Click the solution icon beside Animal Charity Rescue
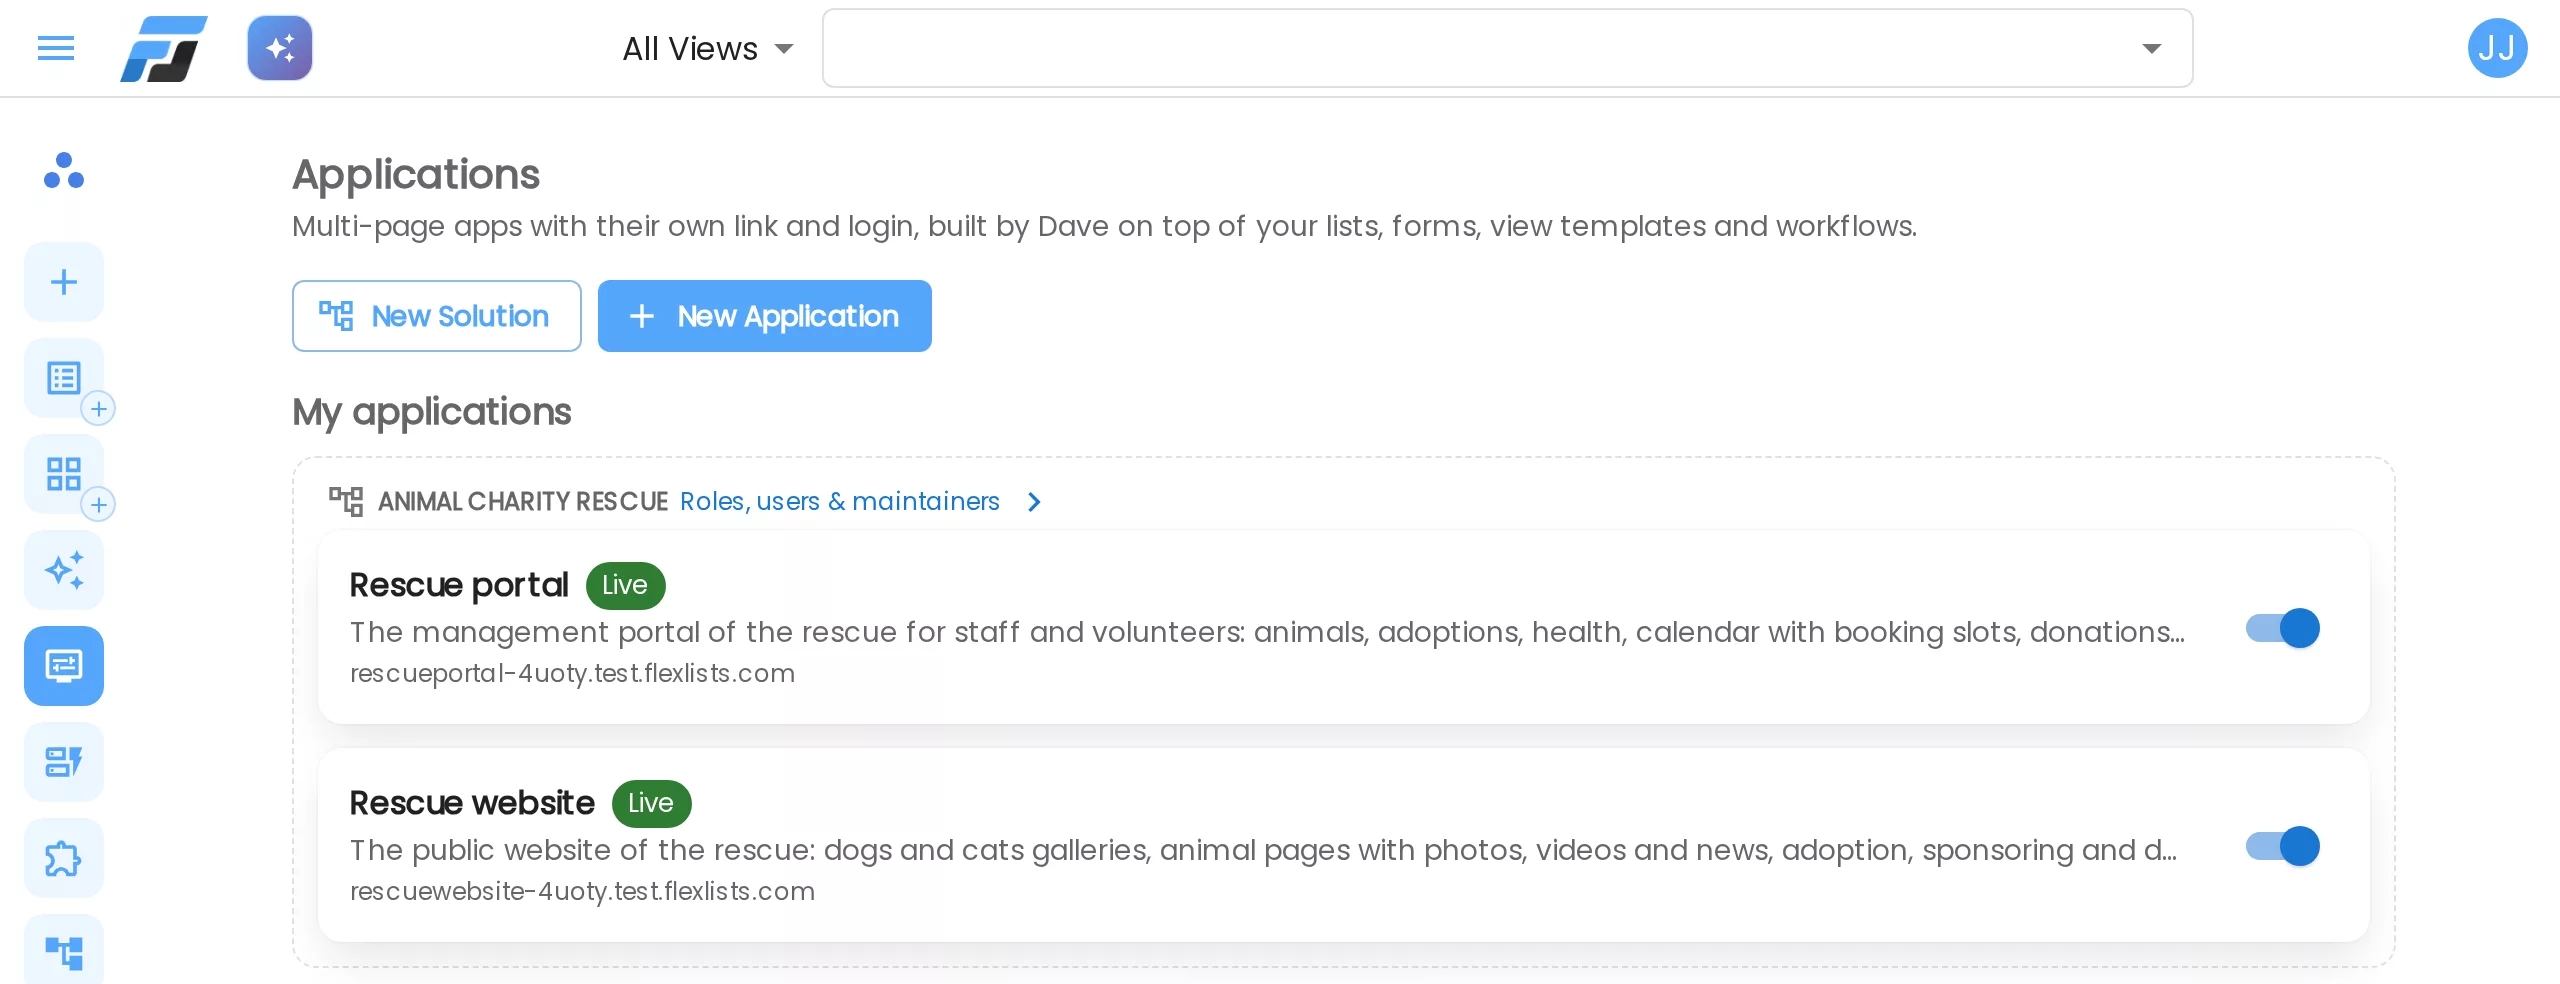The width and height of the screenshot is (2560, 984). pos(346,501)
